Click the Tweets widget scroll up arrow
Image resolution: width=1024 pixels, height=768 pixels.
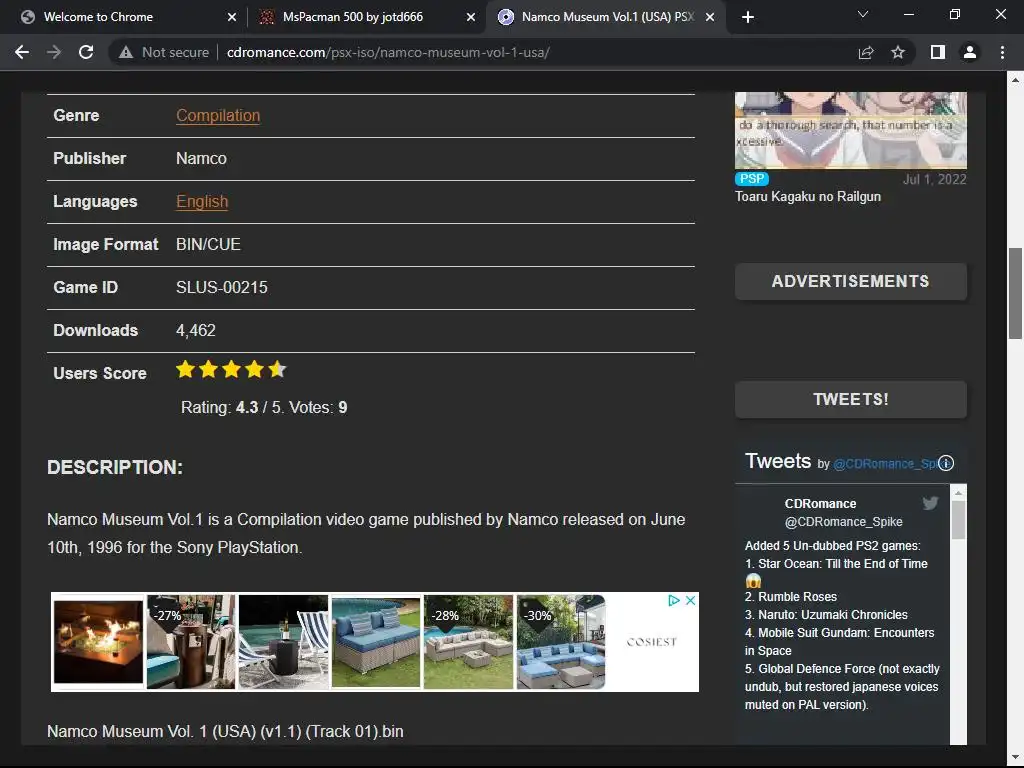tap(958, 492)
